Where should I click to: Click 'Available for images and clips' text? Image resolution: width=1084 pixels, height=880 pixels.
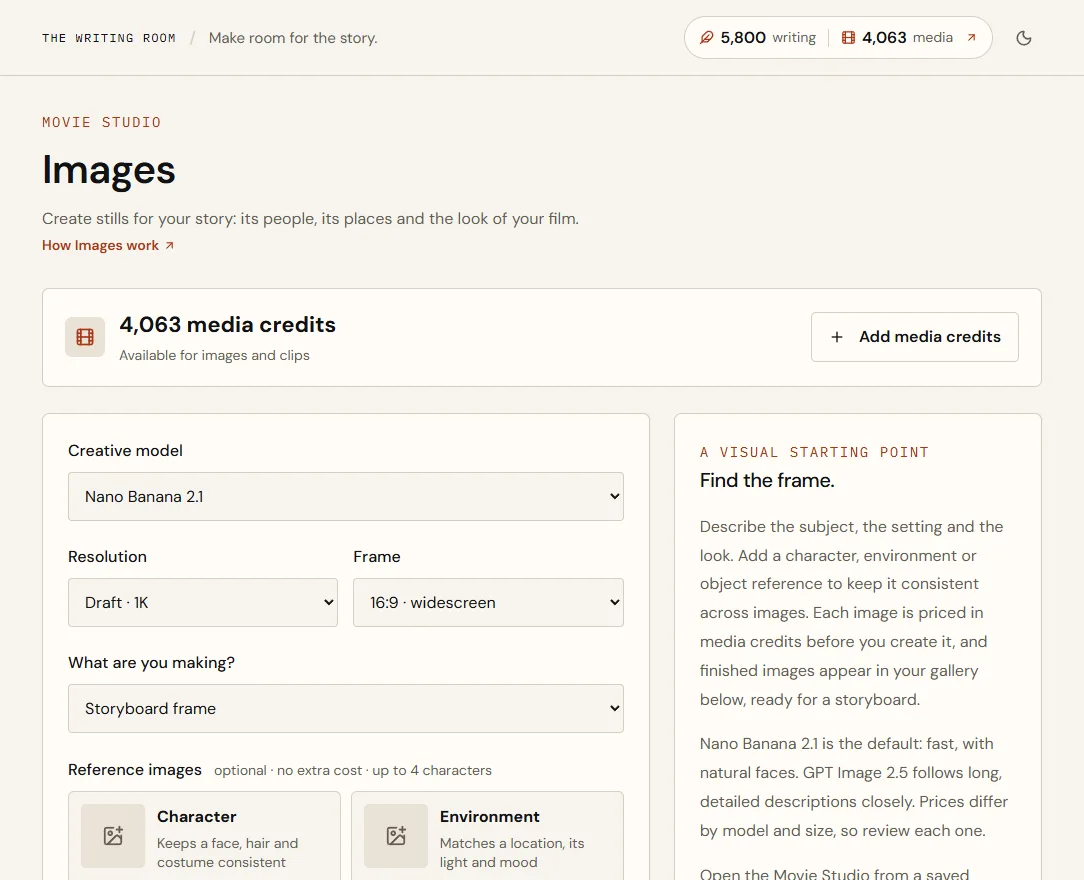pos(214,355)
